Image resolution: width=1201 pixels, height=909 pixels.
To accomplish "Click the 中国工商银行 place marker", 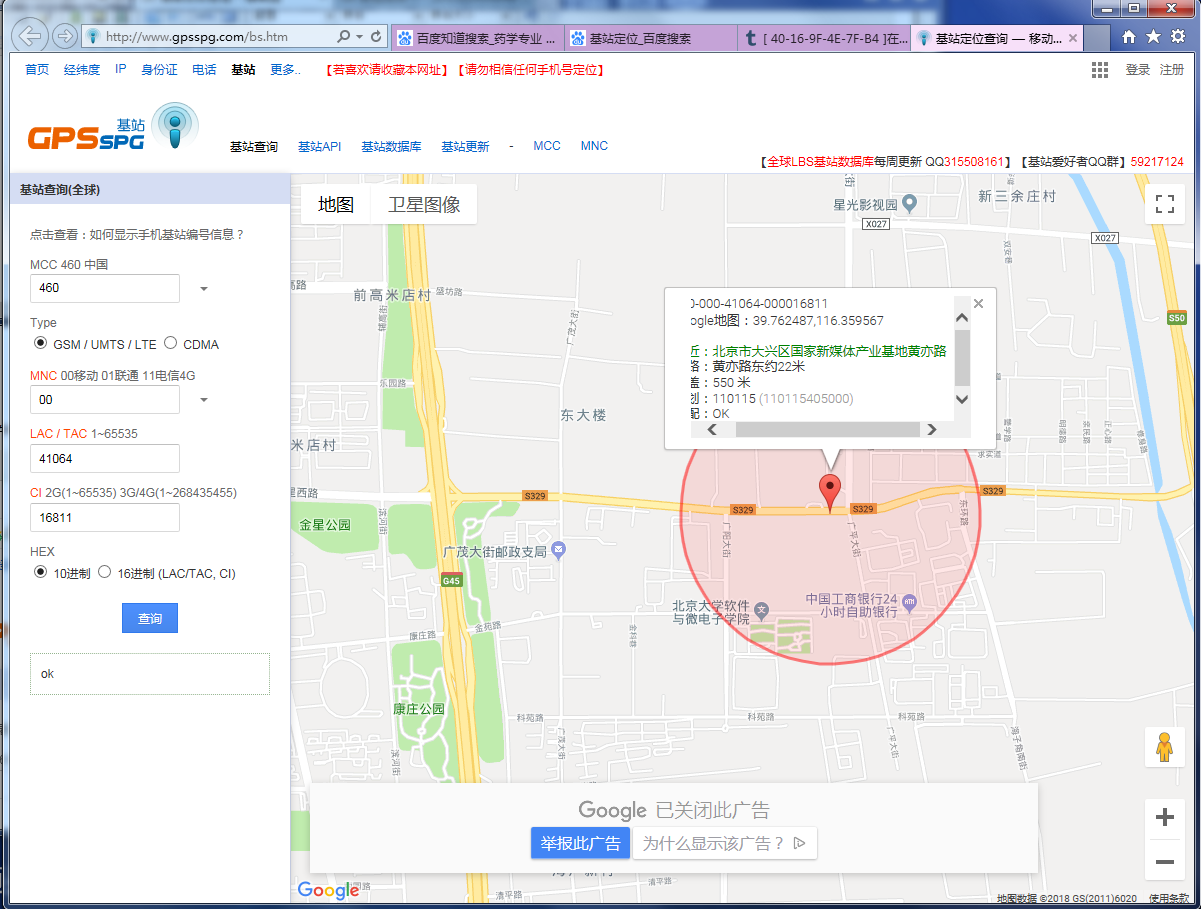I will (909, 602).
